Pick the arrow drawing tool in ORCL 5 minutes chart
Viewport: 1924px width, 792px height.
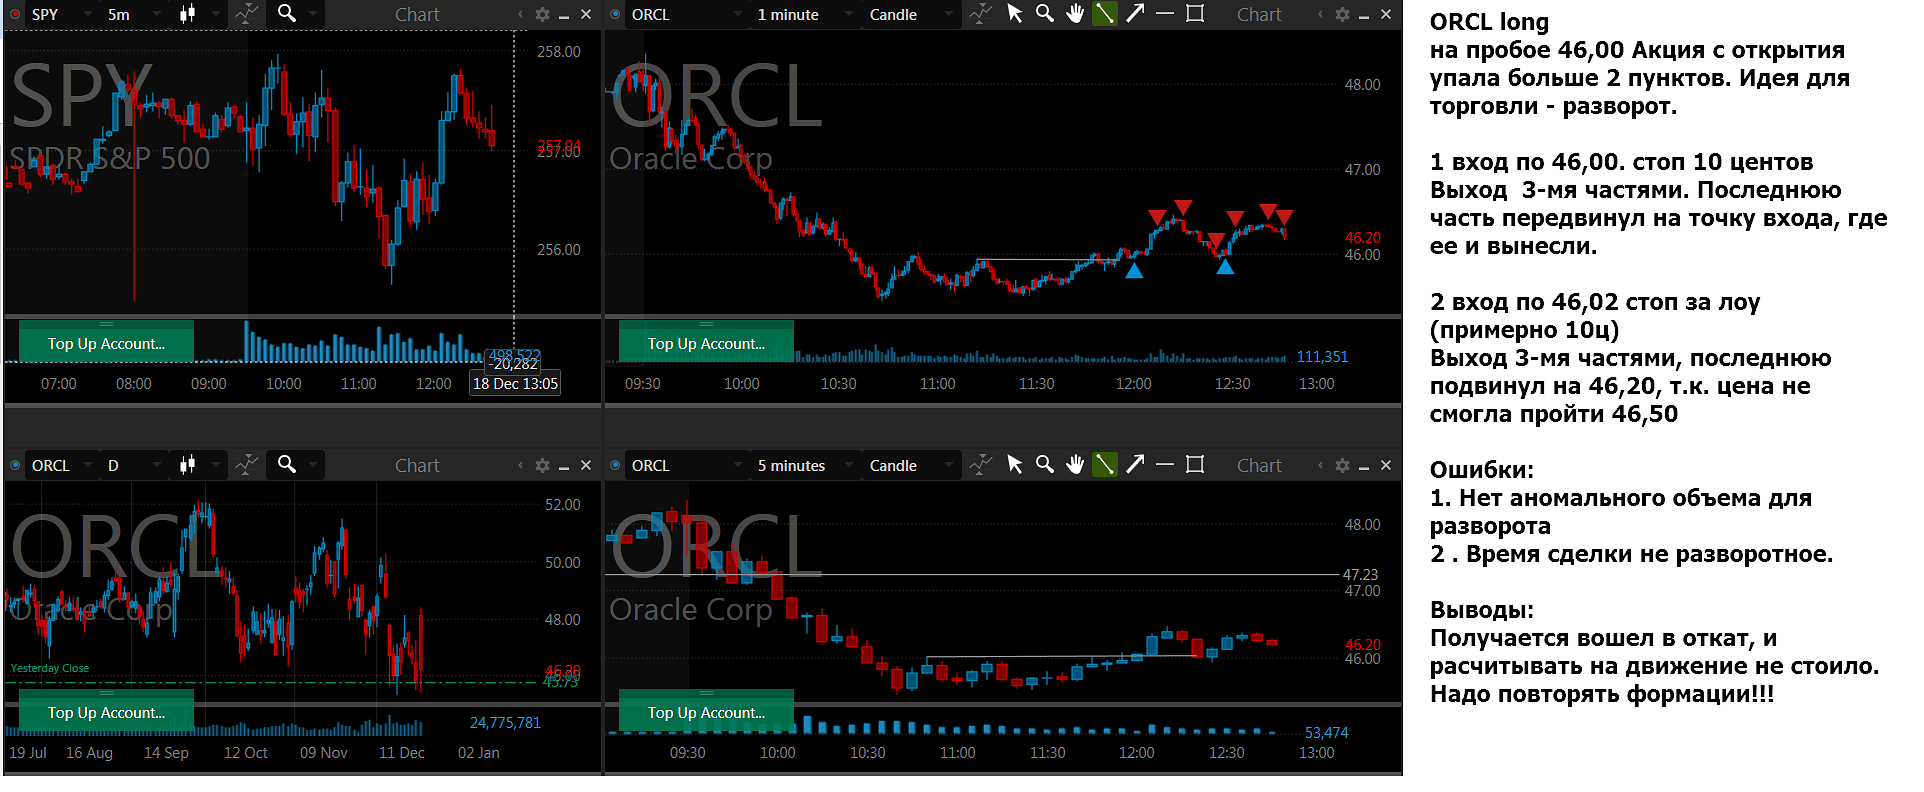click(x=1135, y=465)
